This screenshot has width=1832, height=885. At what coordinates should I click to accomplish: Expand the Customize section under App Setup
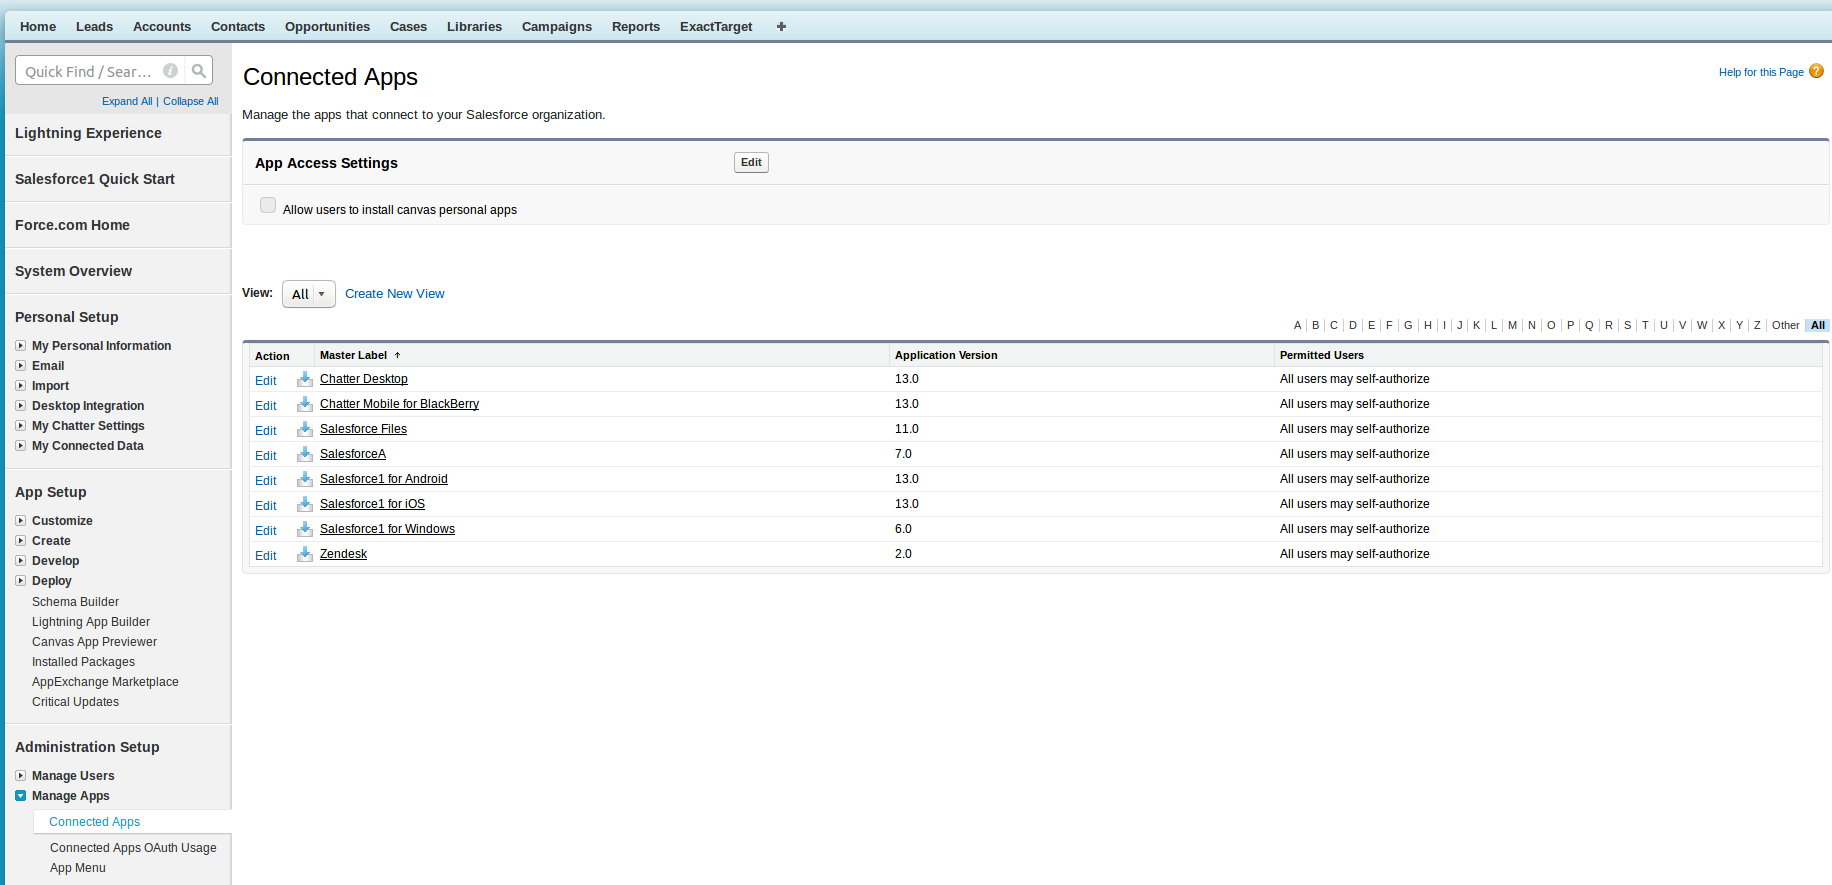(x=20, y=521)
